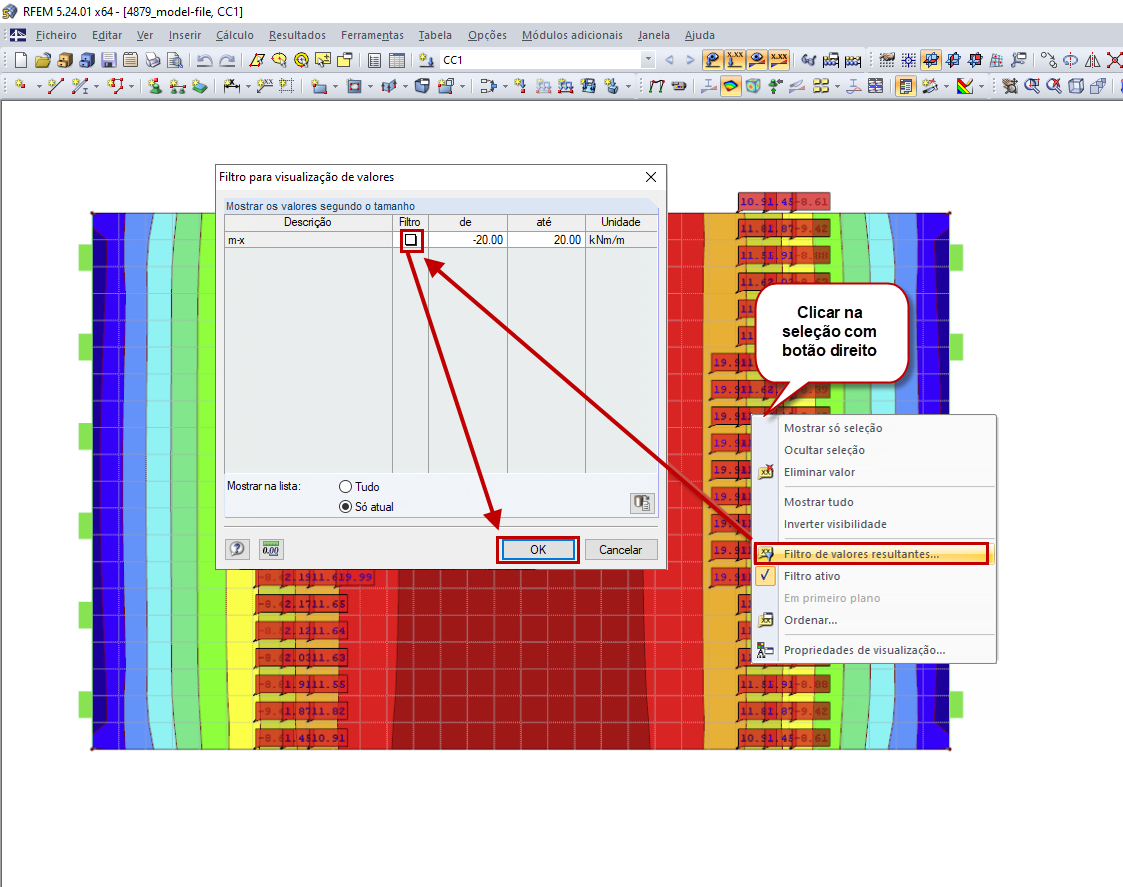The height and width of the screenshot is (887, 1123).
Task: Choose Filtro de valores resultantes menu entry
Action: pos(871,554)
